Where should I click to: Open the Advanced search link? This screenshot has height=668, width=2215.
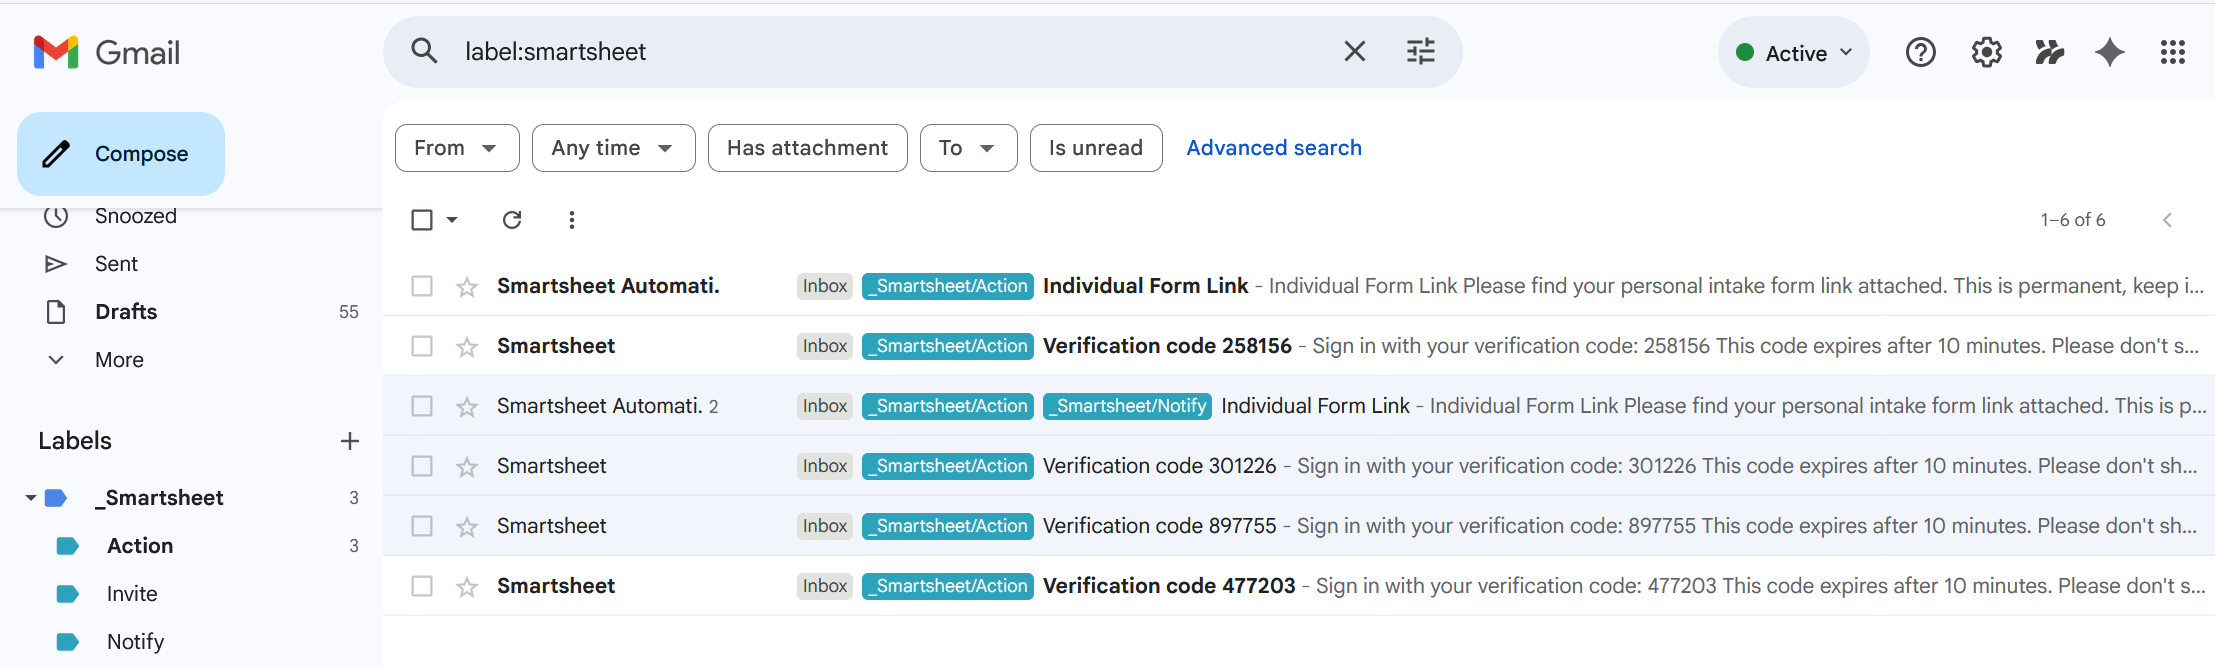coord(1273,148)
